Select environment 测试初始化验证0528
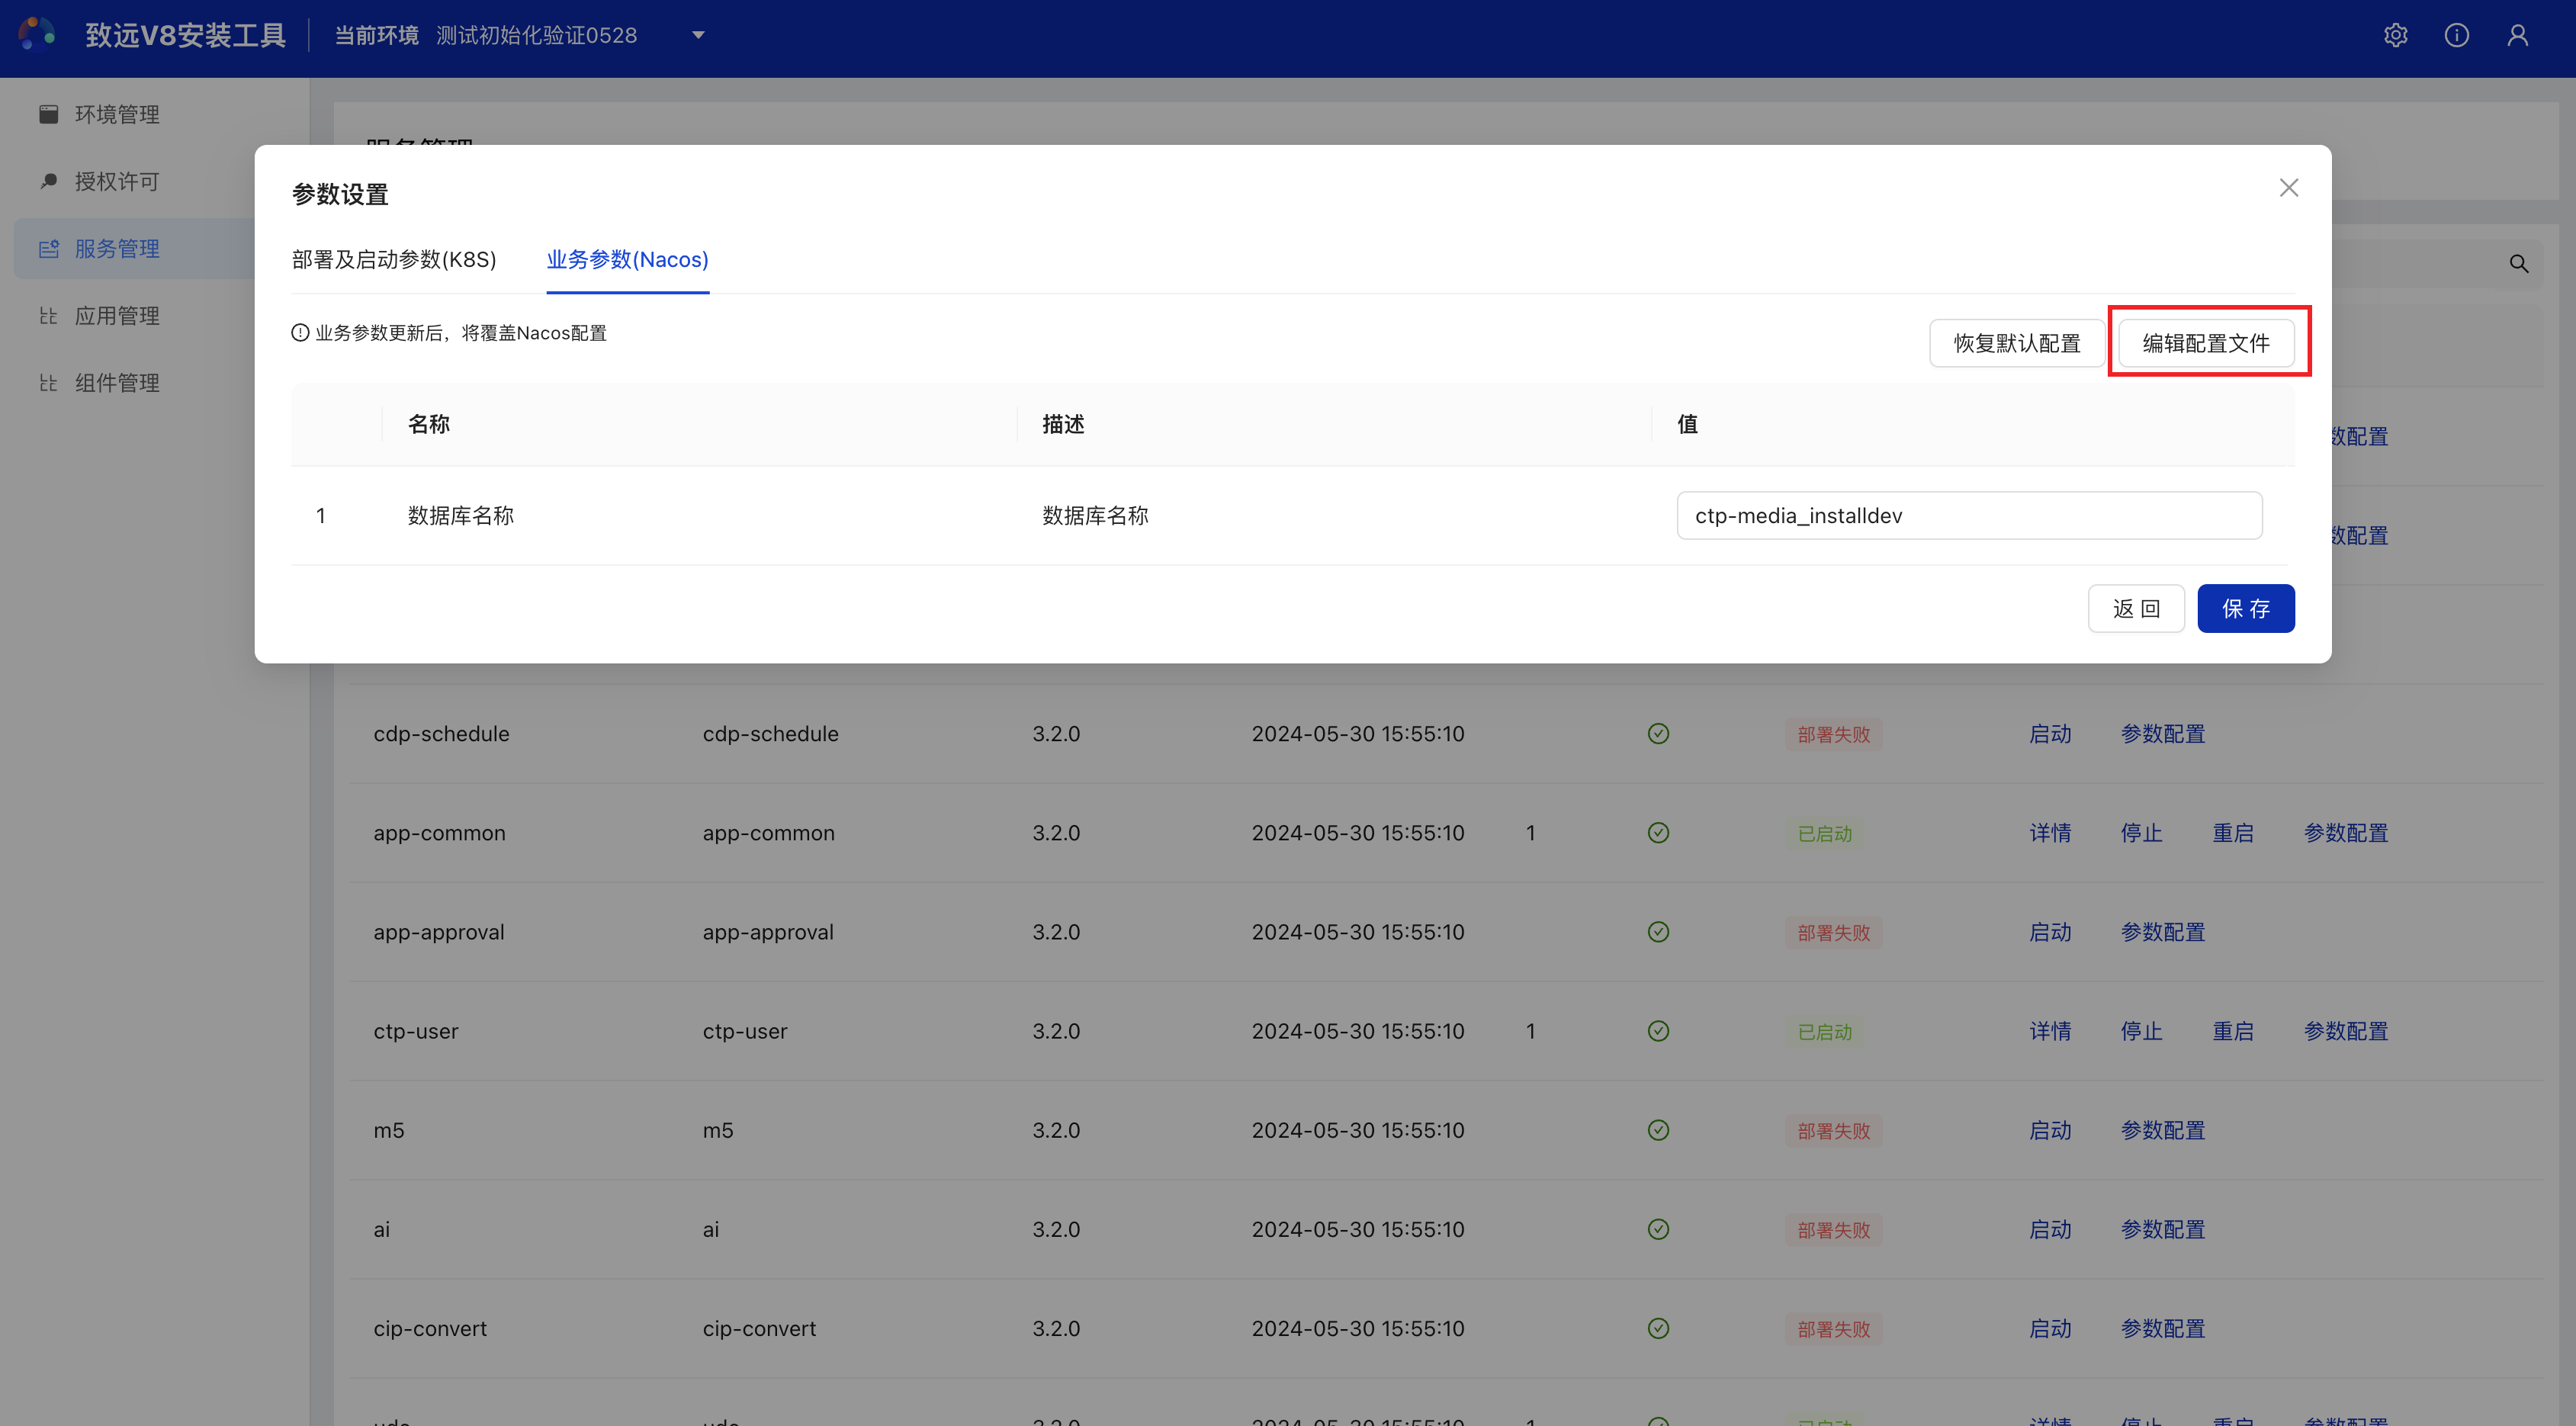This screenshot has width=2576, height=1426. click(536, 36)
